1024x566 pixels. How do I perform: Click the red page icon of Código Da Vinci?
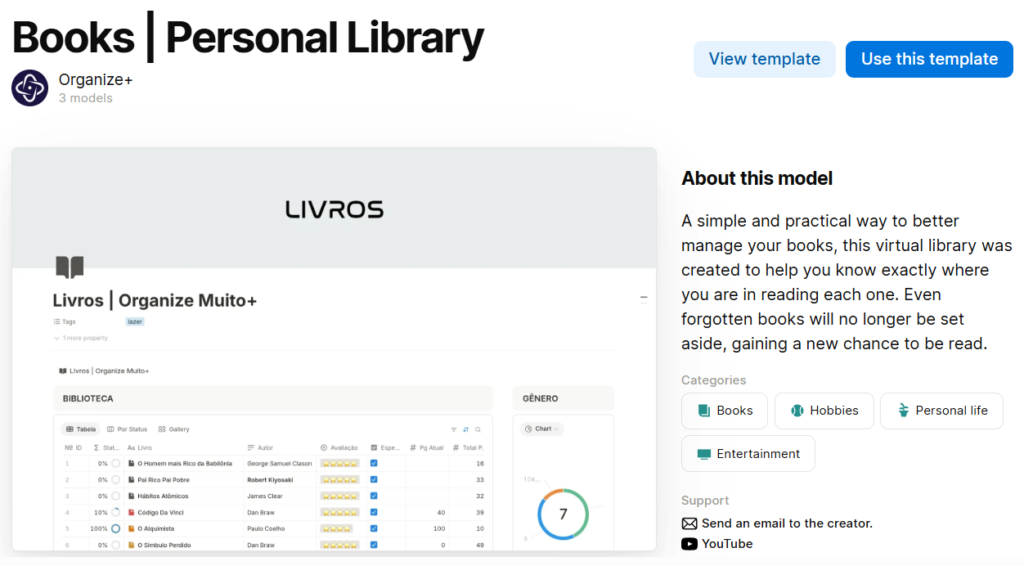point(131,512)
